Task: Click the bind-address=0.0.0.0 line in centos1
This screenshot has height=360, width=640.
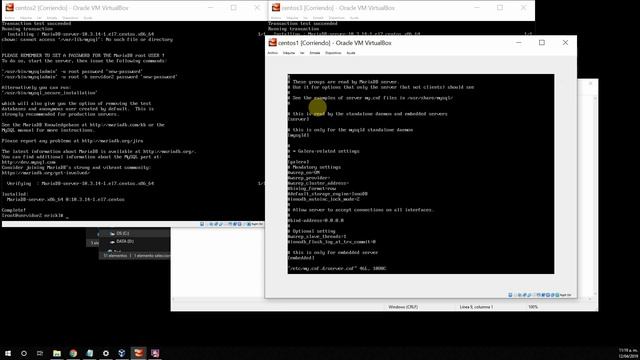Action: click(x=316, y=220)
